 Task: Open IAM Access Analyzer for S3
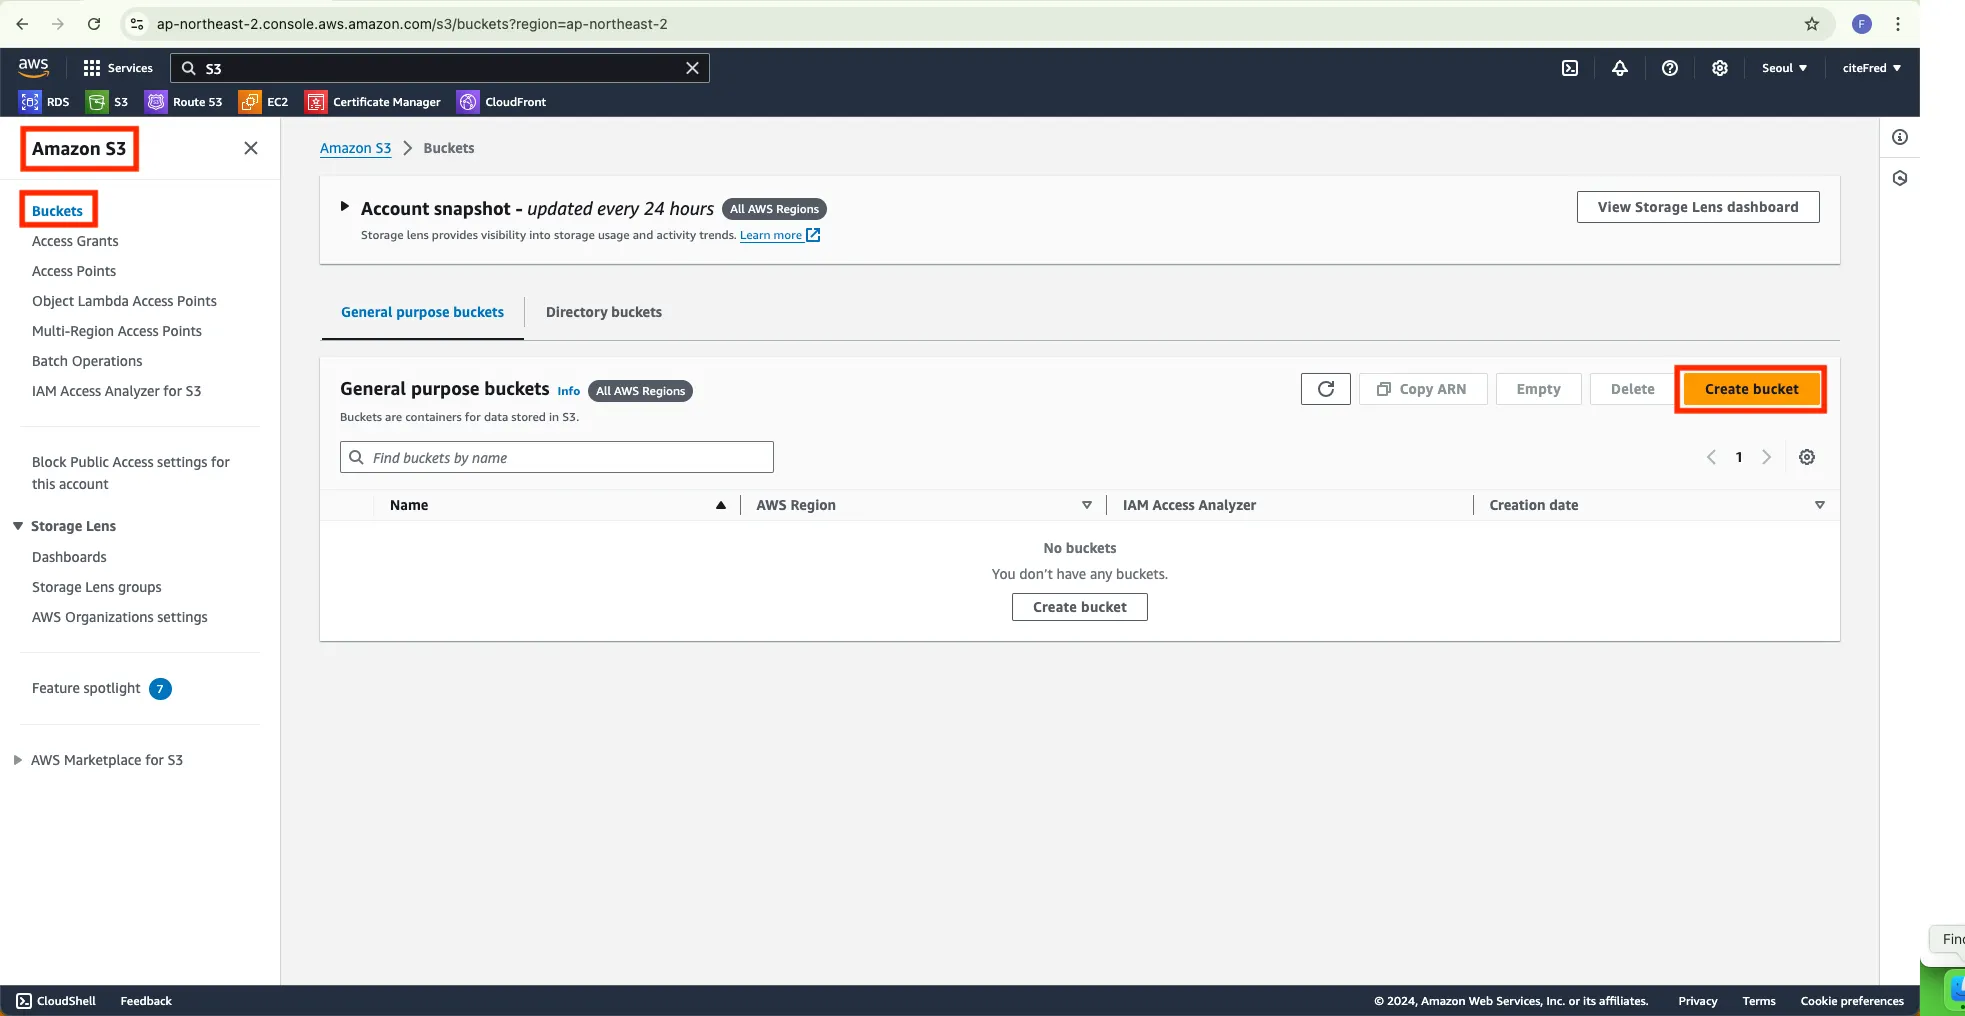click(x=116, y=391)
